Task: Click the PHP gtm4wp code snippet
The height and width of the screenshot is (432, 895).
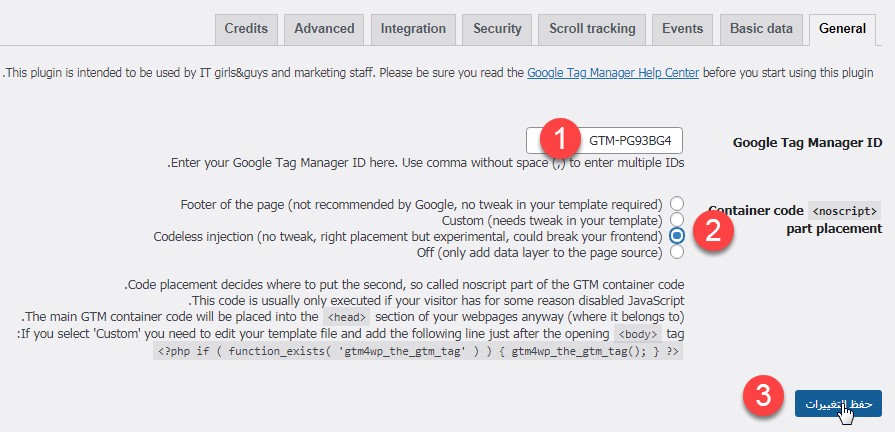Action: click(418, 352)
